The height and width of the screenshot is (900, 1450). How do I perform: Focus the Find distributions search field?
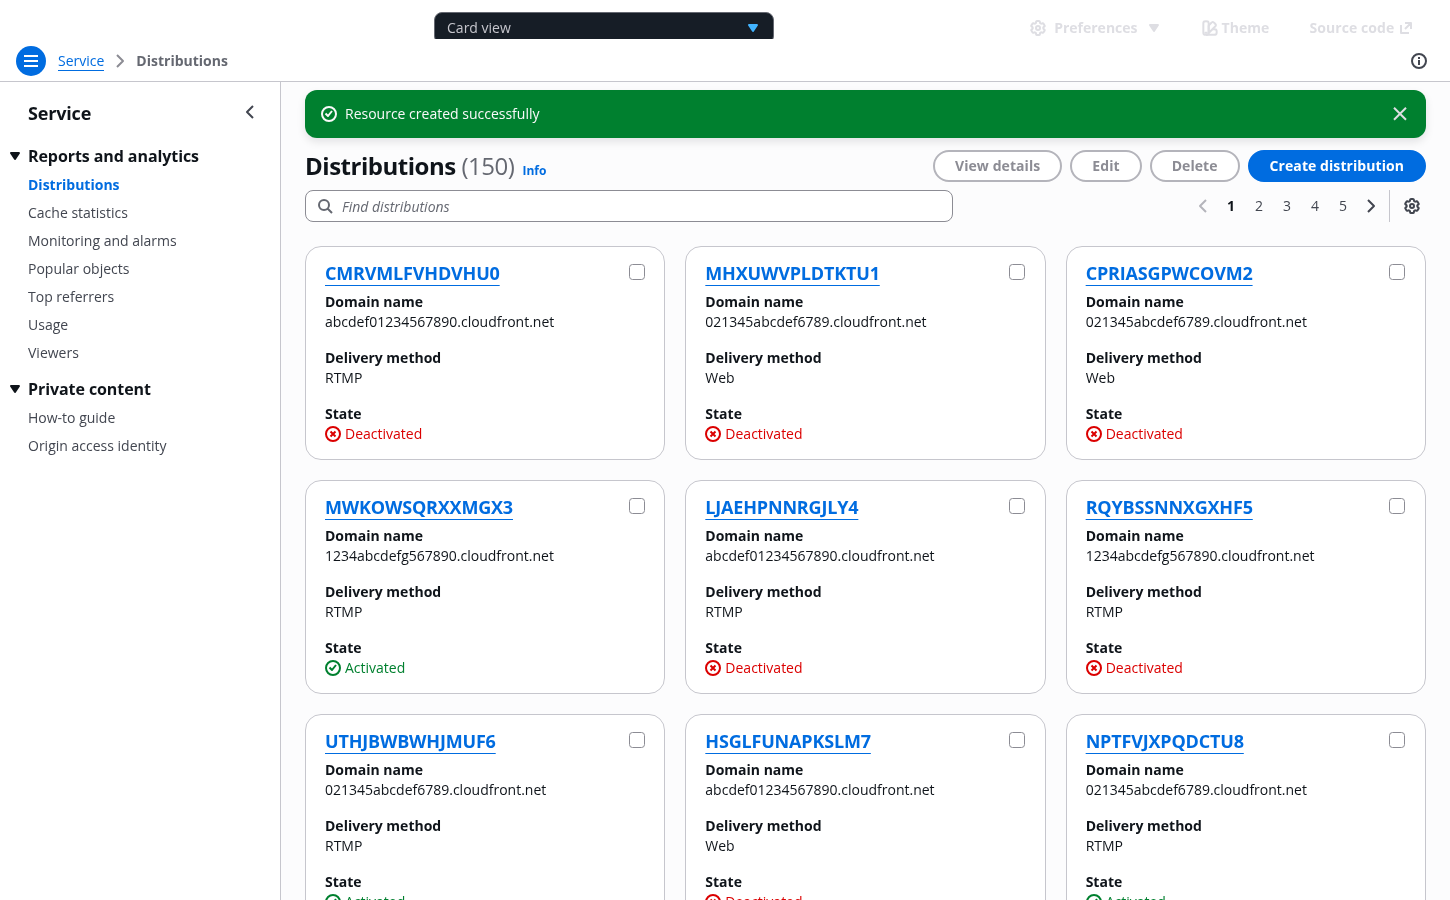click(628, 206)
